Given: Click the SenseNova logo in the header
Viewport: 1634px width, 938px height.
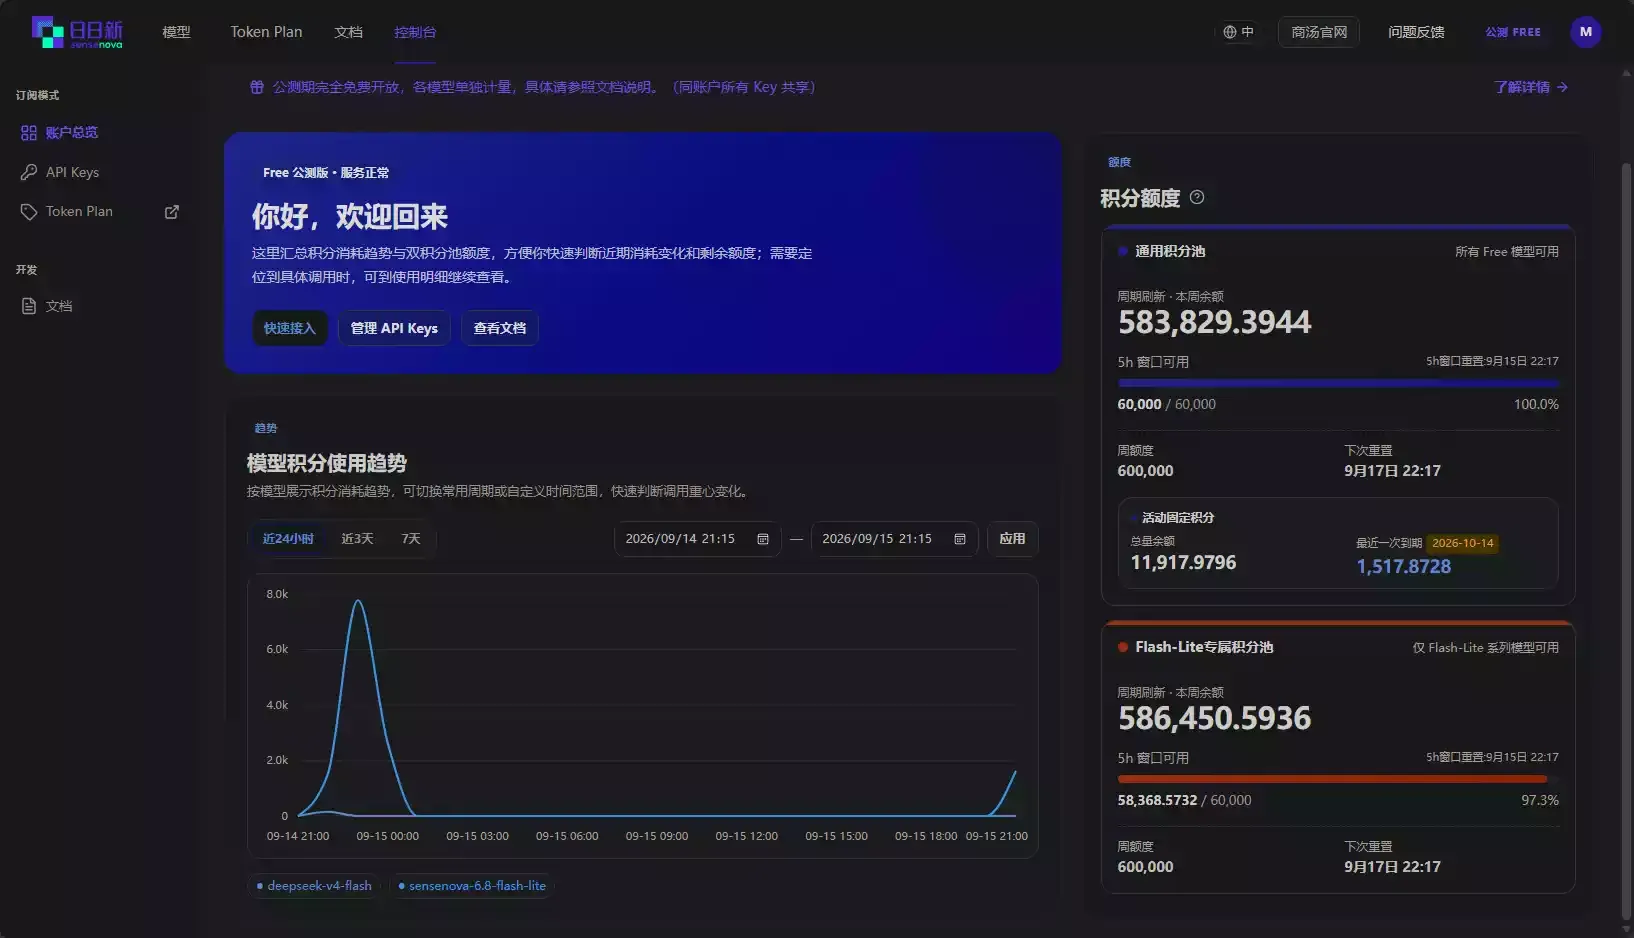Looking at the screenshot, I should (x=77, y=32).
